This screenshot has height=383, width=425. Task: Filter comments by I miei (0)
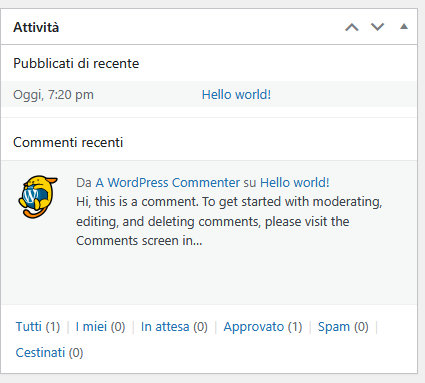click(x=100, y=327)
